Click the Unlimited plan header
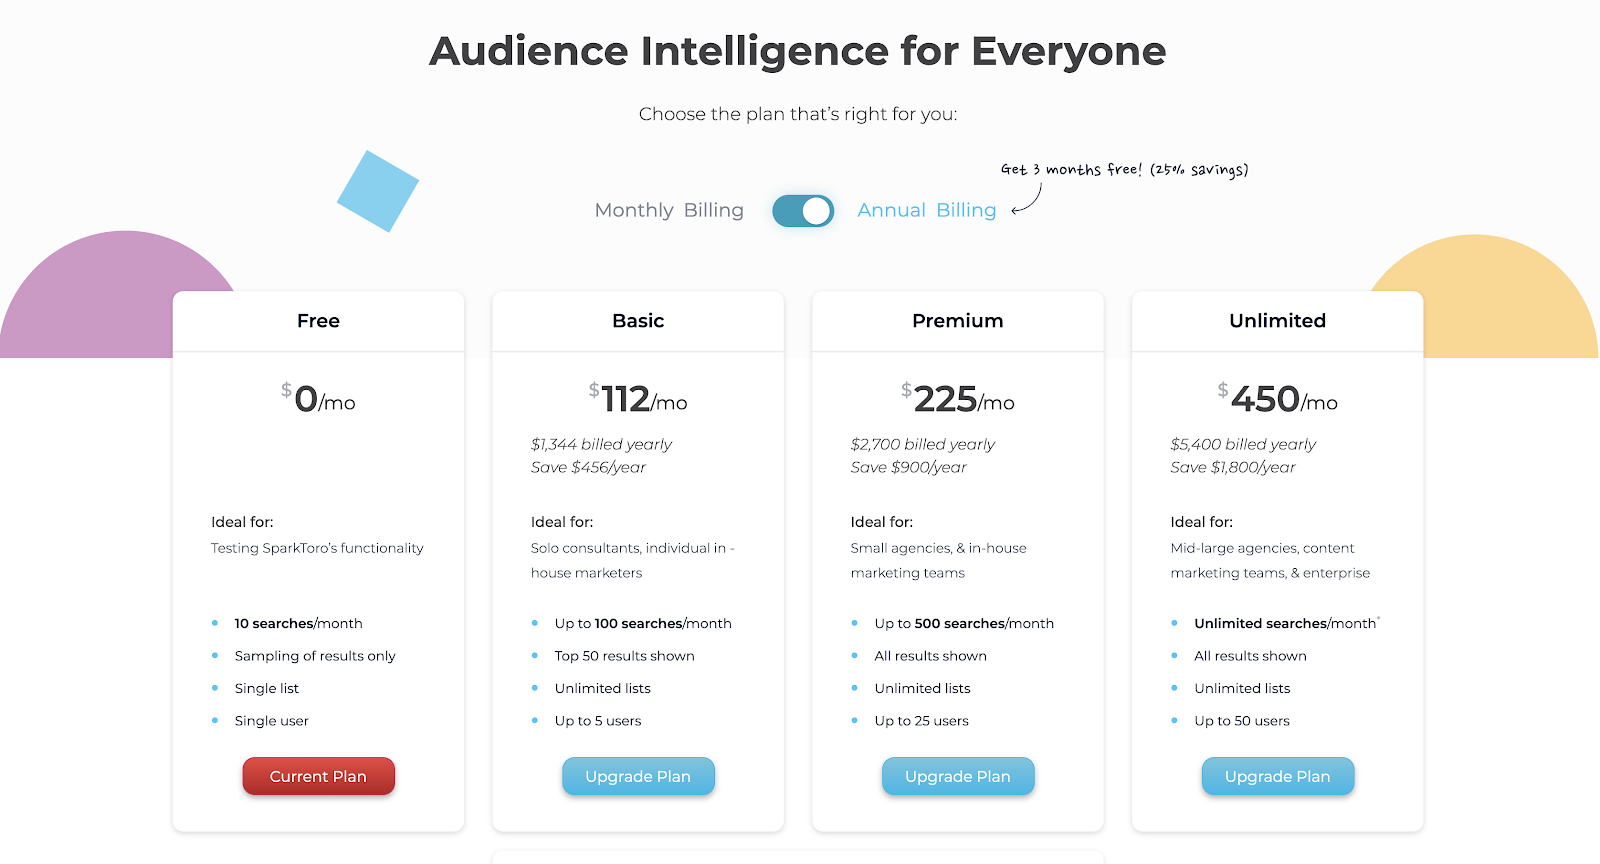This screenshot has height=864, width=1600. (1278, 321)
